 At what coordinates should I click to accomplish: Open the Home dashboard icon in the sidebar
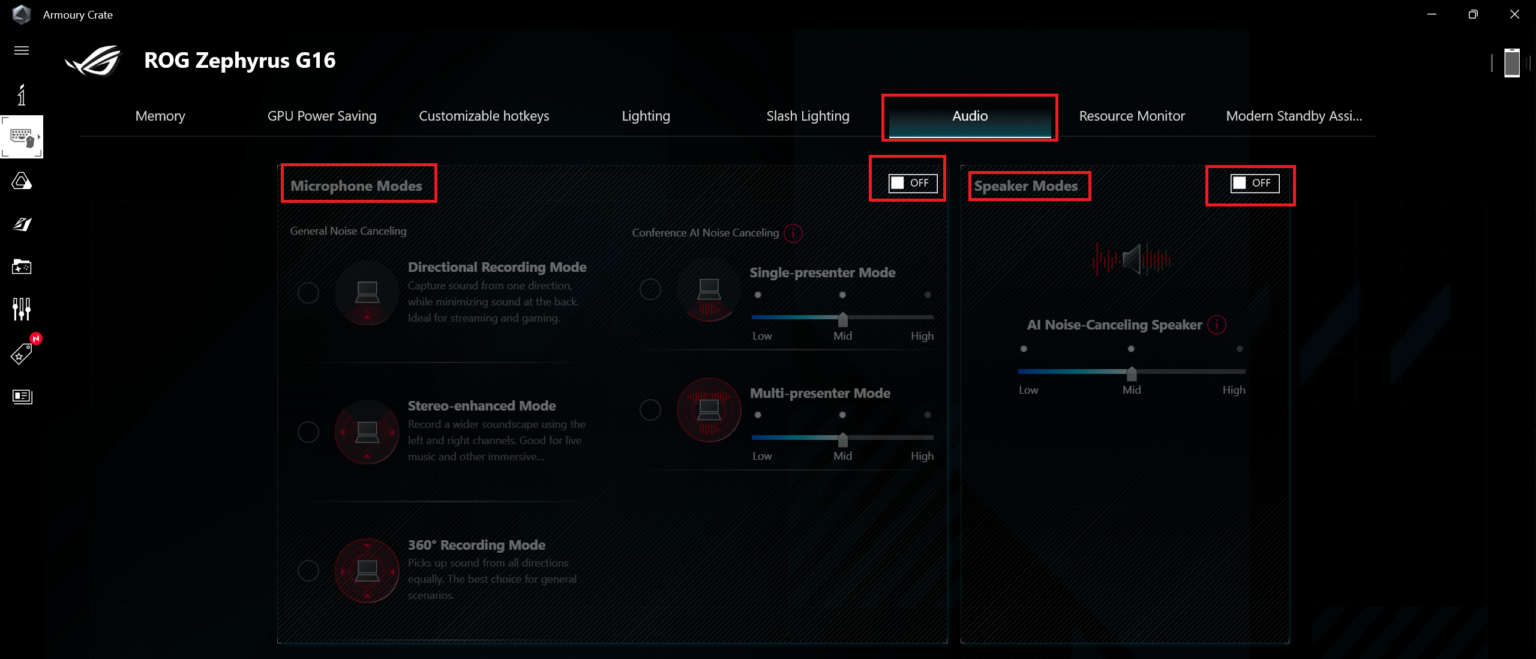pos(21,95)
